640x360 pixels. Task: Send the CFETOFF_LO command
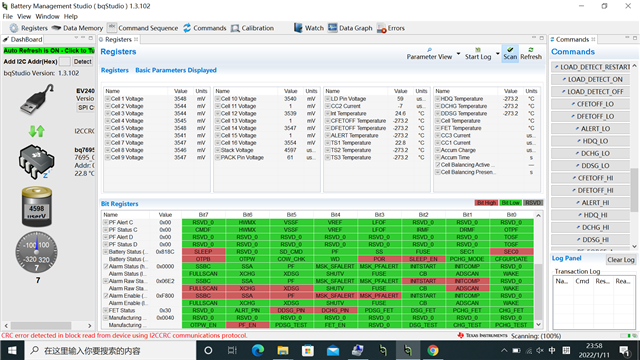tap(592, 104)
